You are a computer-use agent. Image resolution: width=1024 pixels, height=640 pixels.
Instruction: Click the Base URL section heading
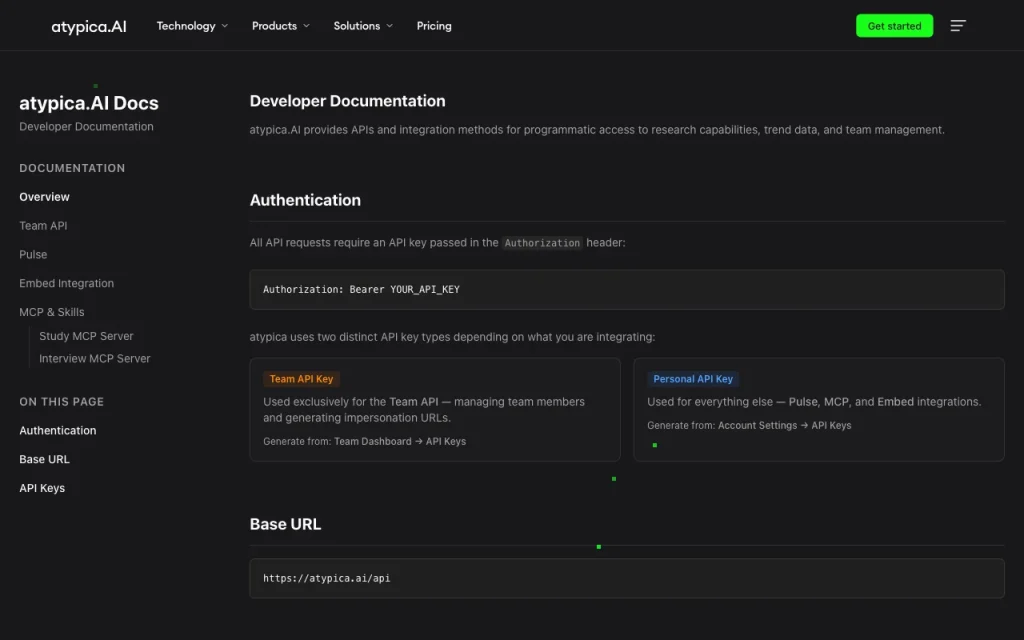point(285,524)
